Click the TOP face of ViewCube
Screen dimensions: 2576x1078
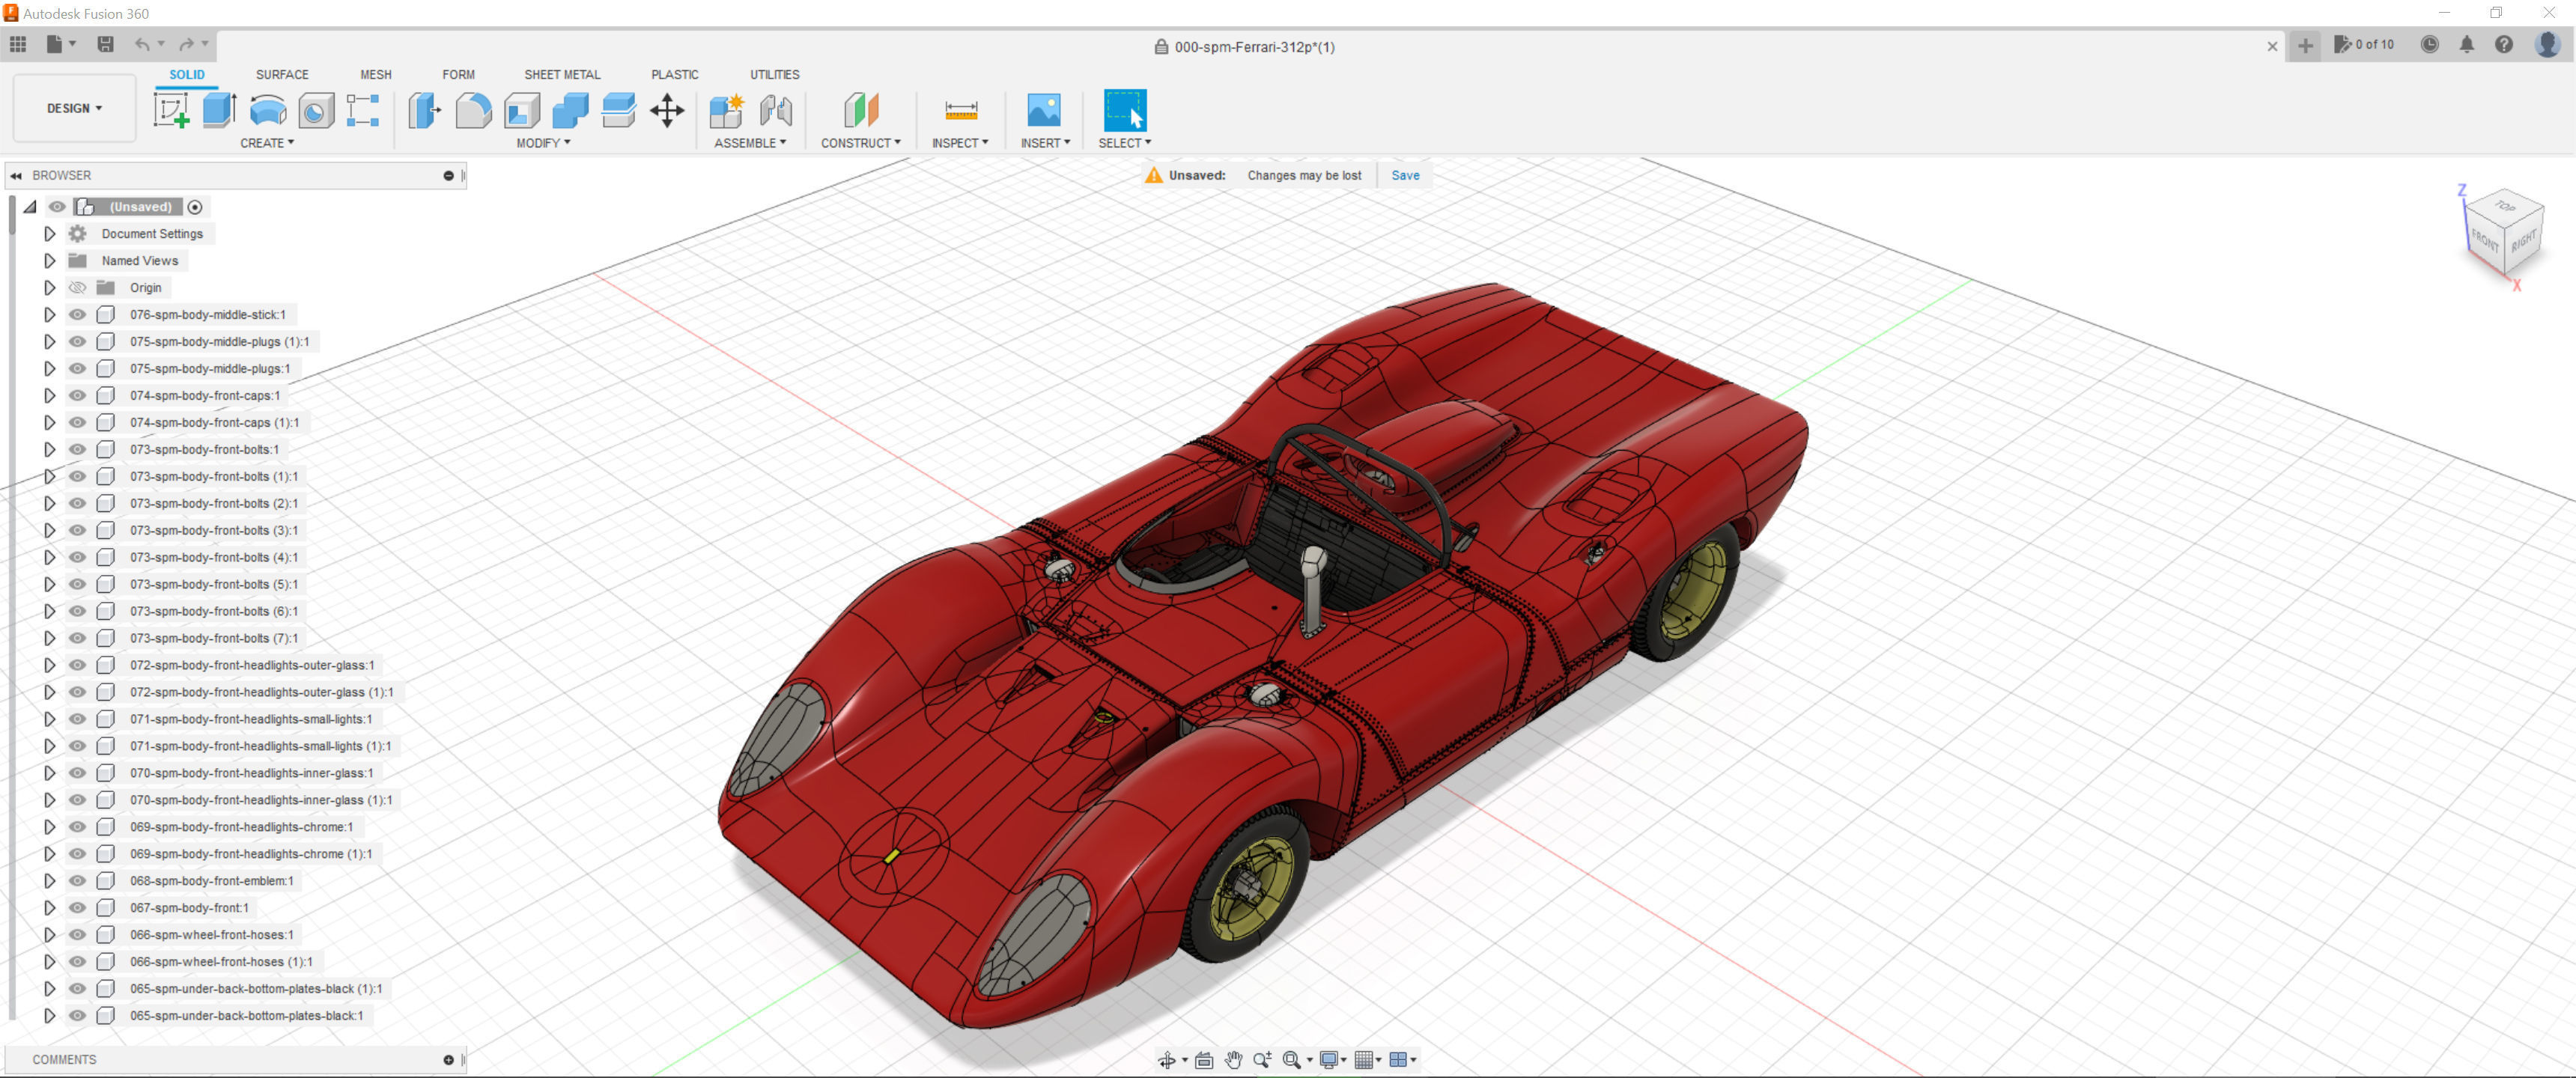click(x=2505, y=207)
